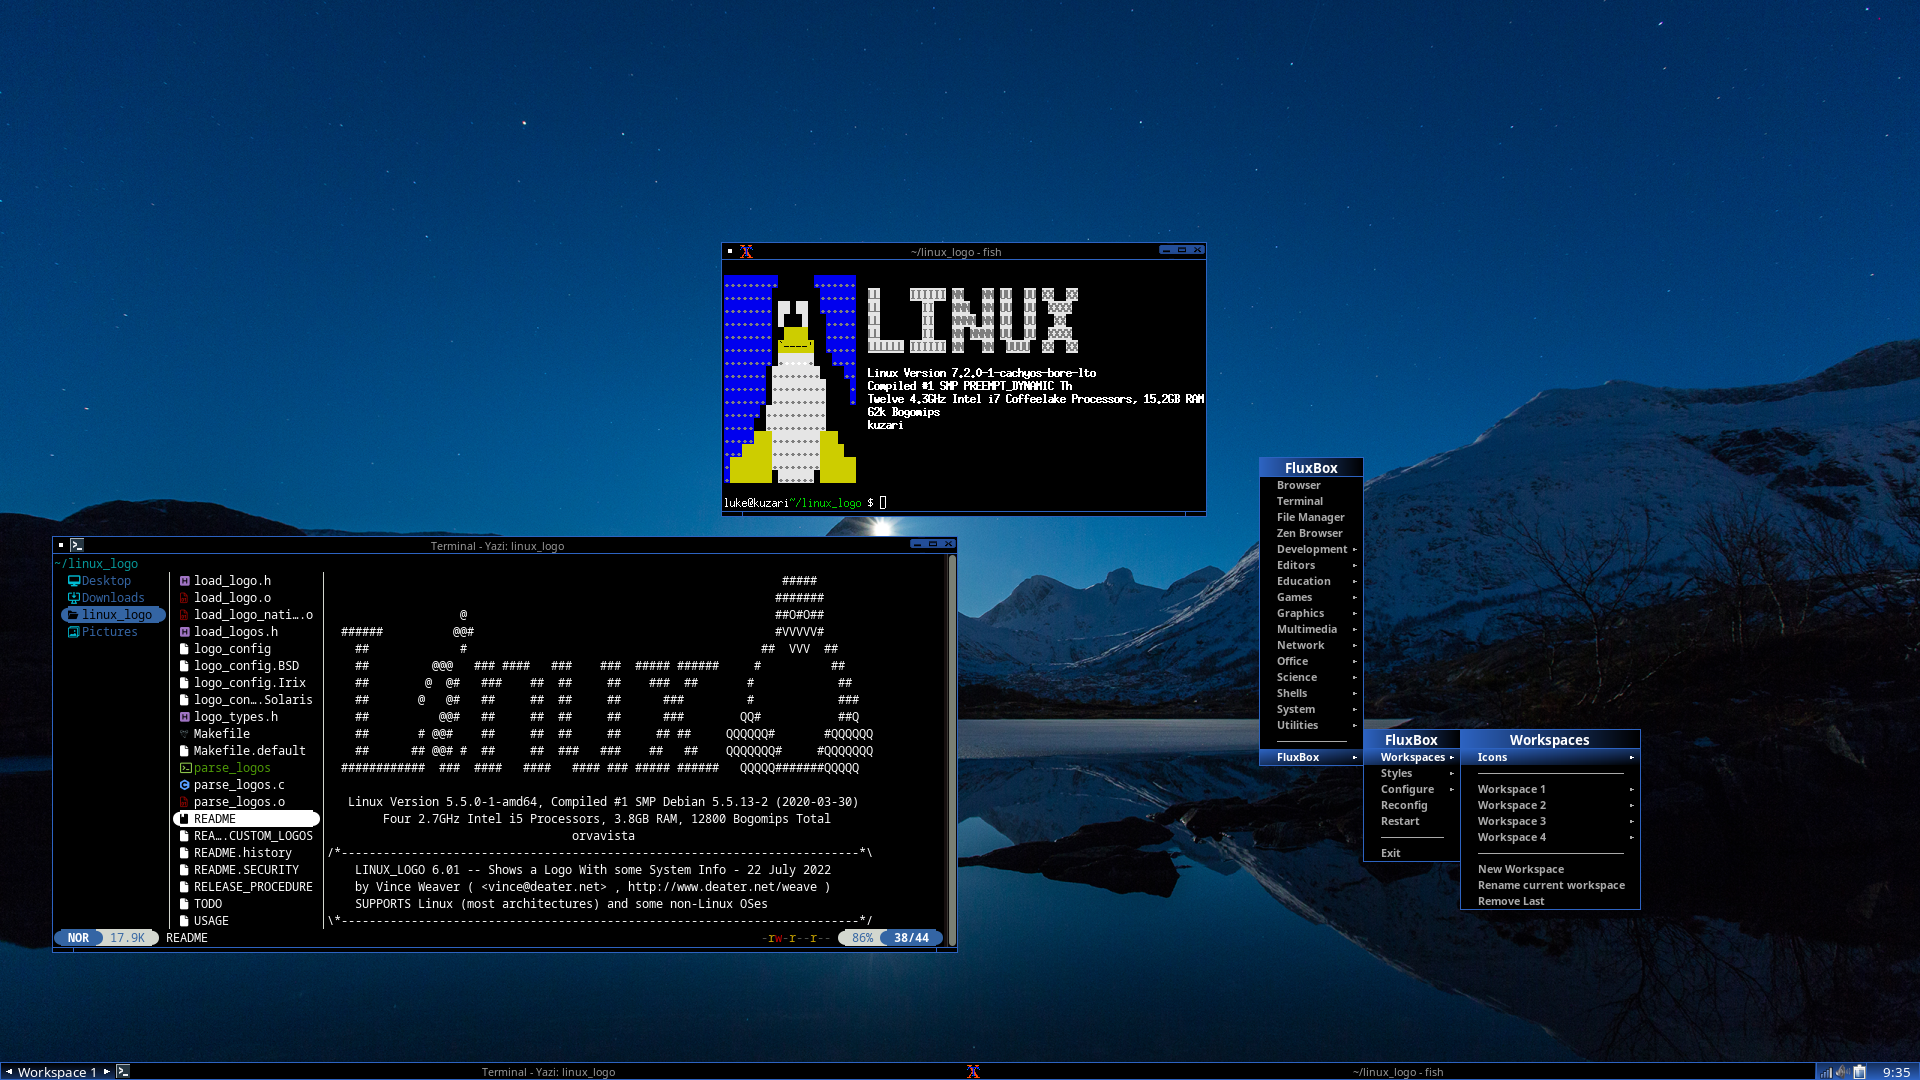Click the Yazi window vertical scrollbar
The image size is (1920, 1080).
point(952,749)
